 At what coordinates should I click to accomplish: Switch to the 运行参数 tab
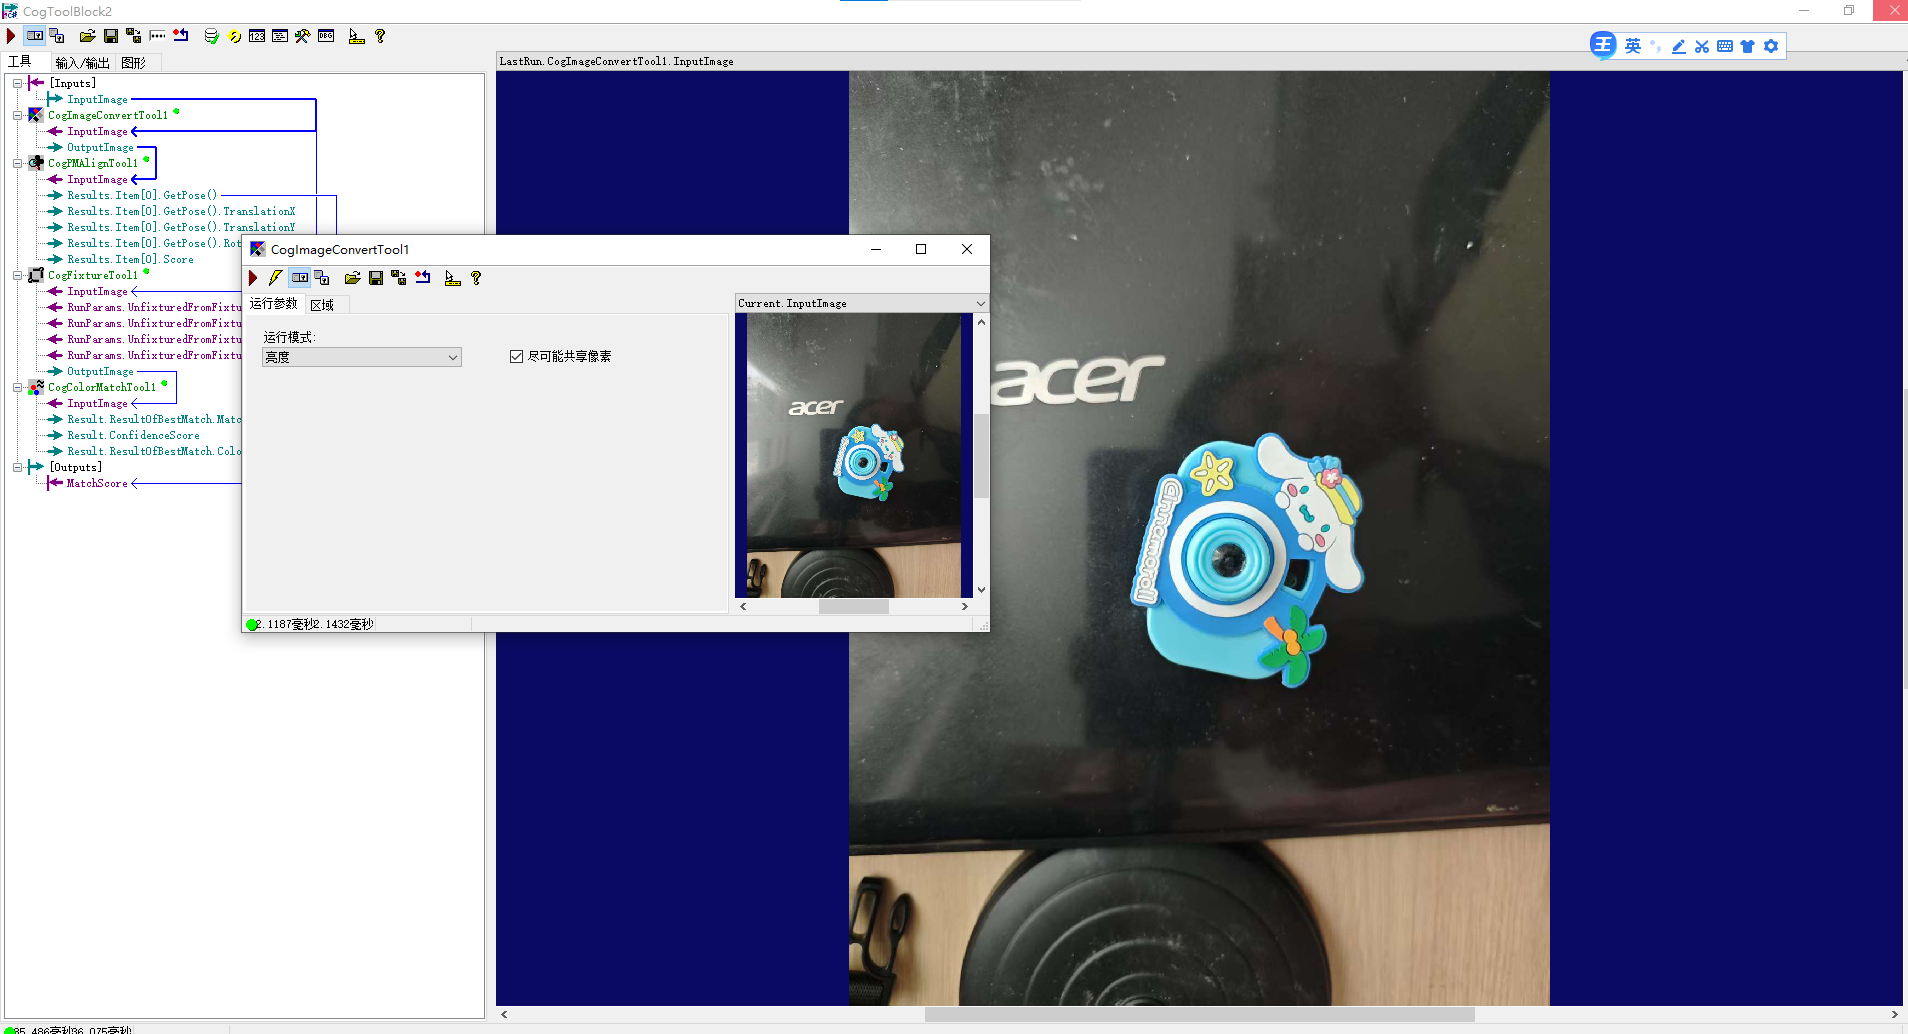pyautogui.click(x=274, y=304)
